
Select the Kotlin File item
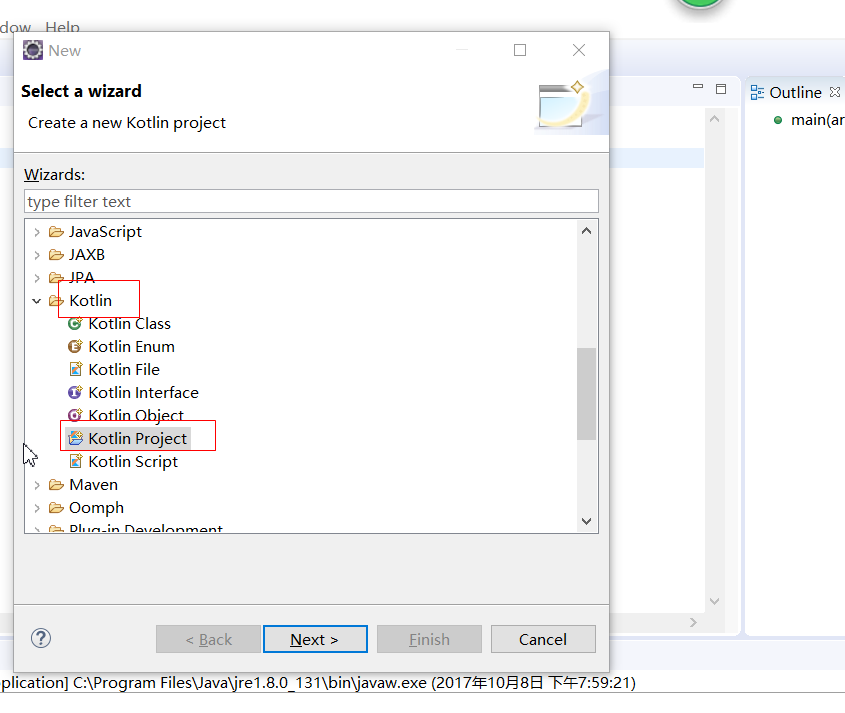124,369
